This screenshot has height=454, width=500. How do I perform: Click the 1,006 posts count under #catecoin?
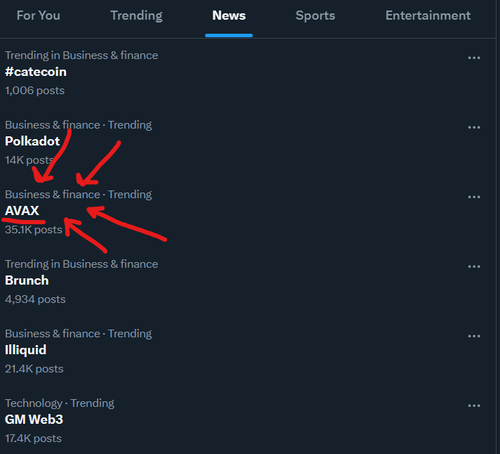(x=35, y=91)
